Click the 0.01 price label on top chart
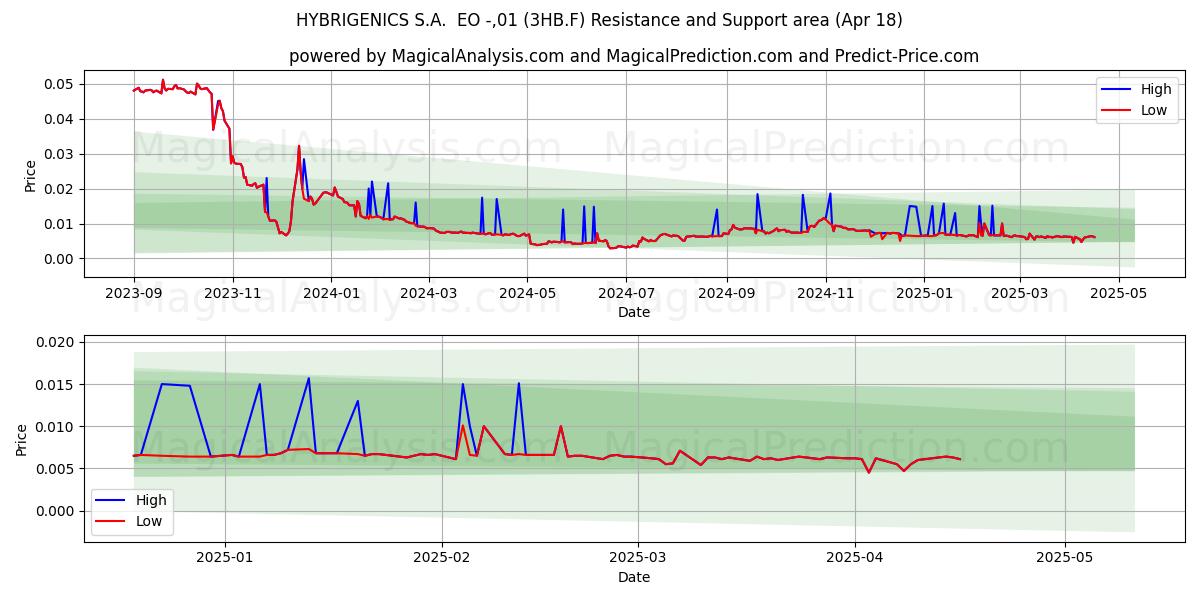1200x600 pixels. click(60, 224)
